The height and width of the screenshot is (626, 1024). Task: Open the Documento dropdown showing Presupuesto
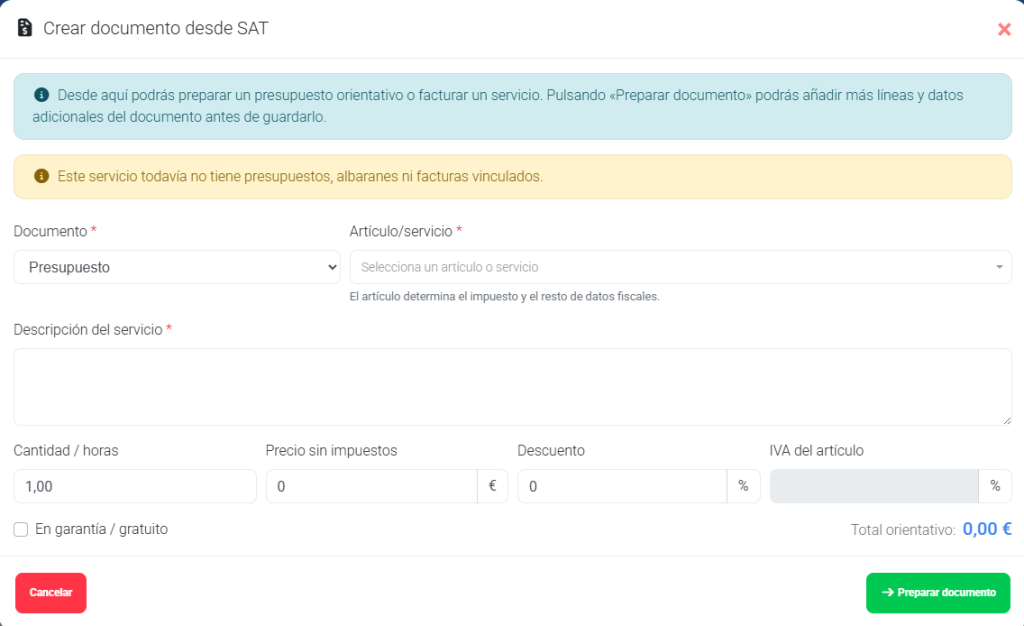(x=177, y=267)
